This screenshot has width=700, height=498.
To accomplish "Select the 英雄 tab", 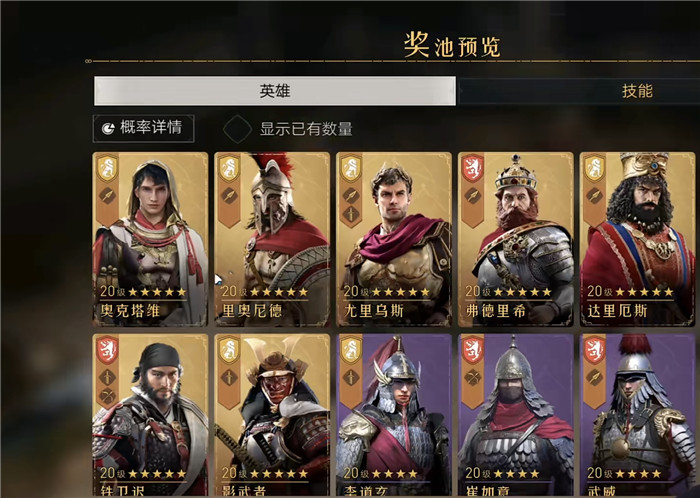I will [x=275, y=91].
